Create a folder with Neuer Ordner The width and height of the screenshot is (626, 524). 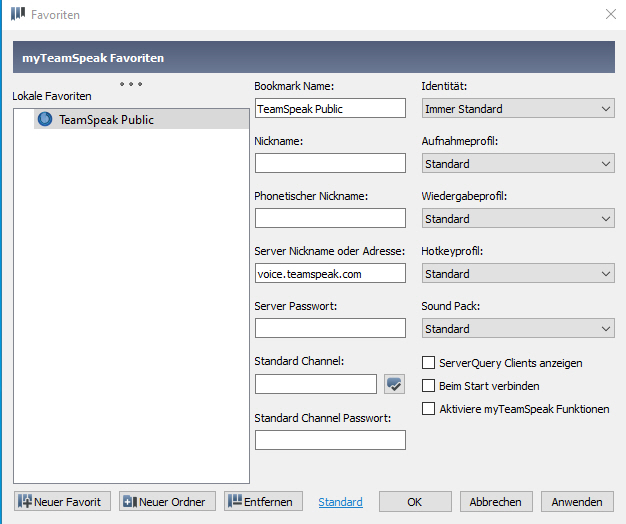coord(167,501)
